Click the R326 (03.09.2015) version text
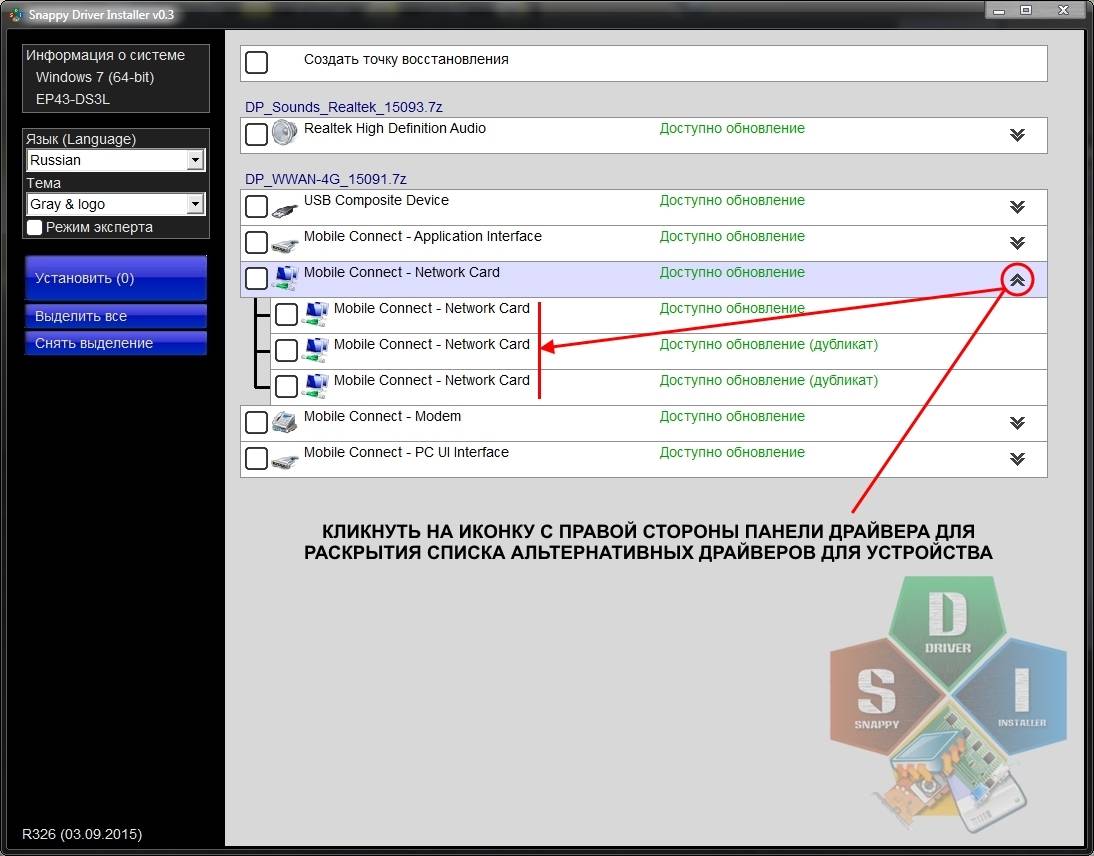The width and height of the screenshot is (1094, 856). [x=82, y=834]
